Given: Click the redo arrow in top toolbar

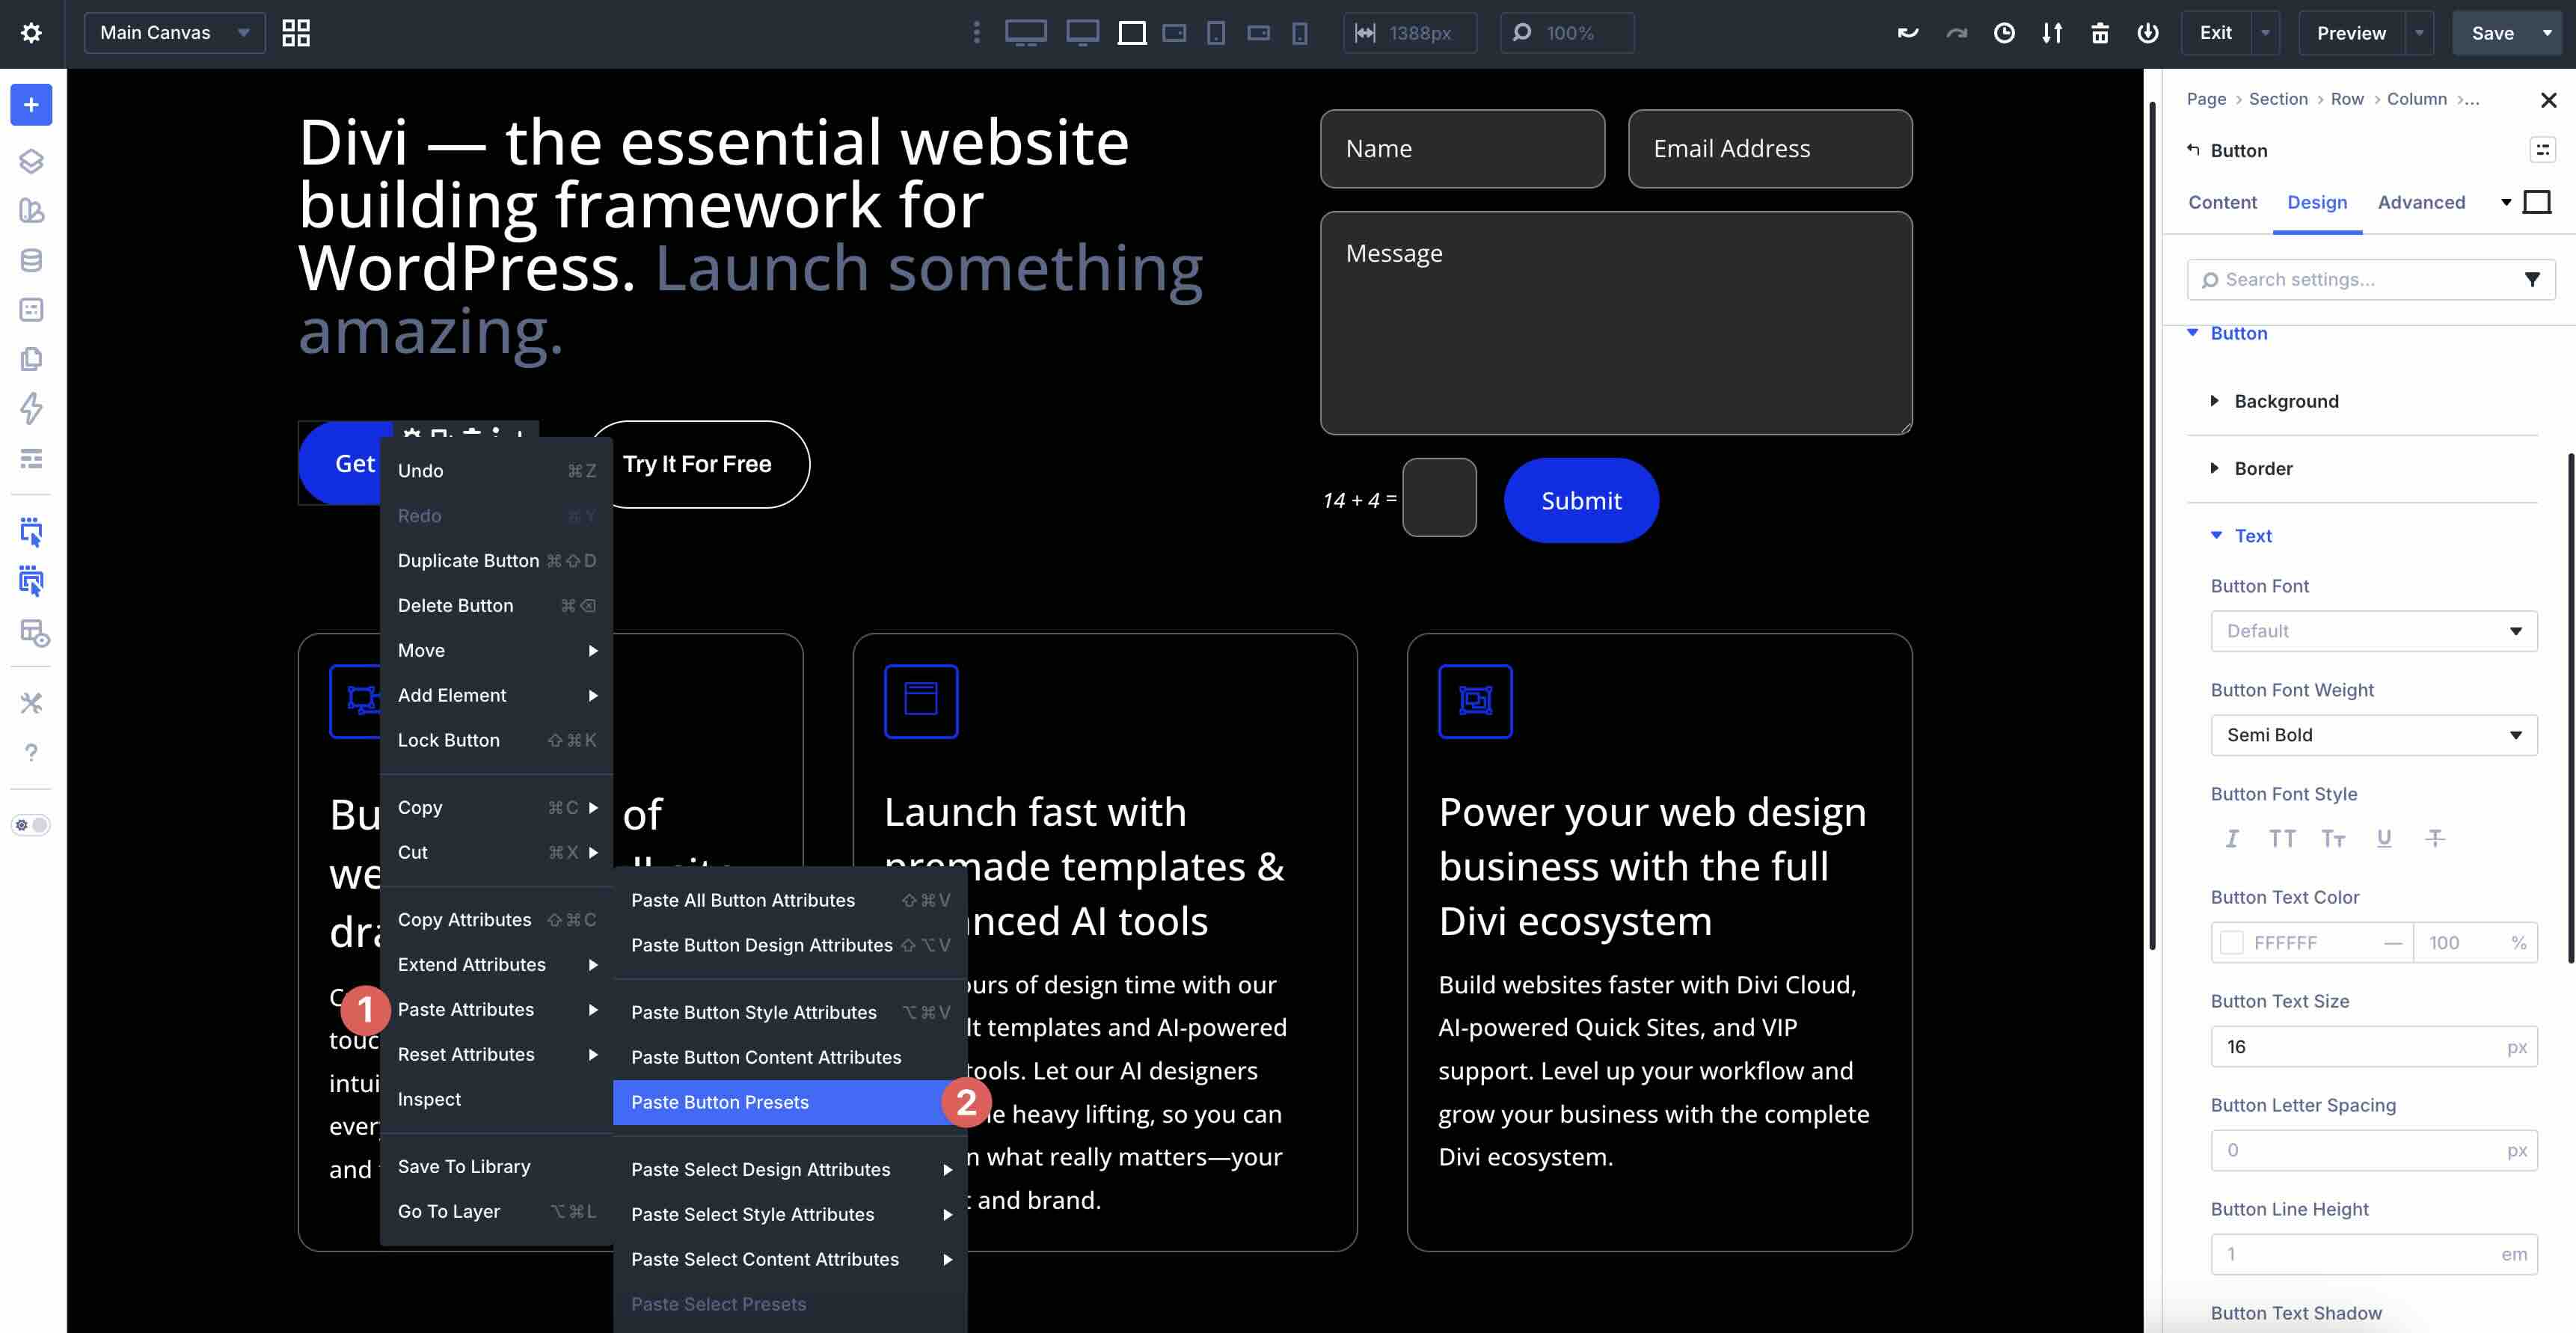Looking at the screenshot, I should 1956,33.
